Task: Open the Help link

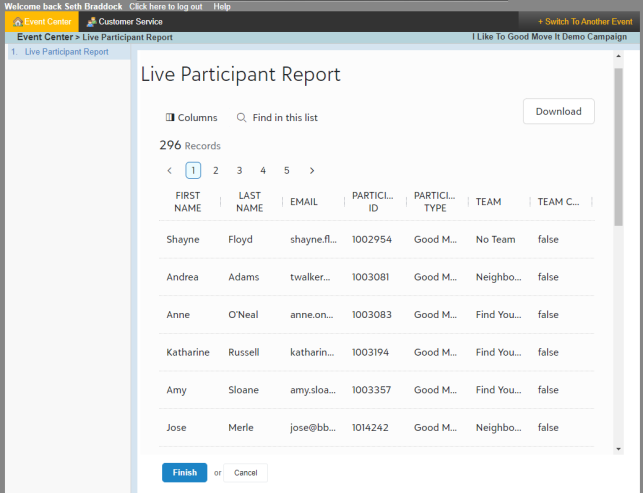Action: [x=222, y=7]
